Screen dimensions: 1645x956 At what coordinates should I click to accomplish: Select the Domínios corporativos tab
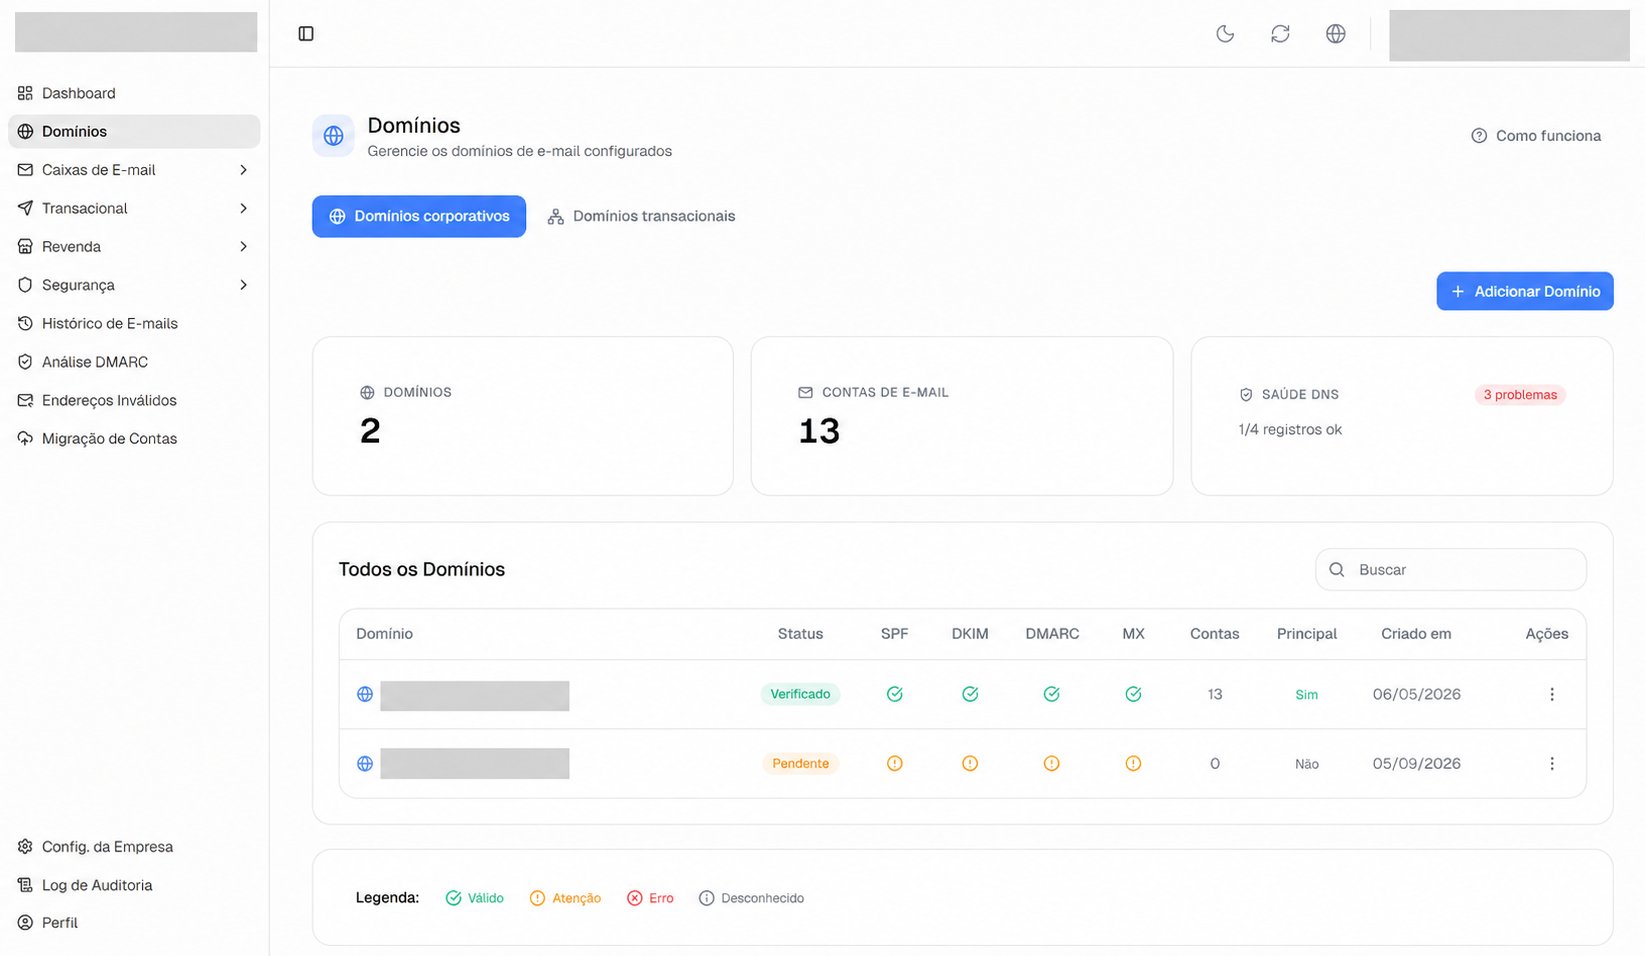pyautogui.click(x=419, y=216)
